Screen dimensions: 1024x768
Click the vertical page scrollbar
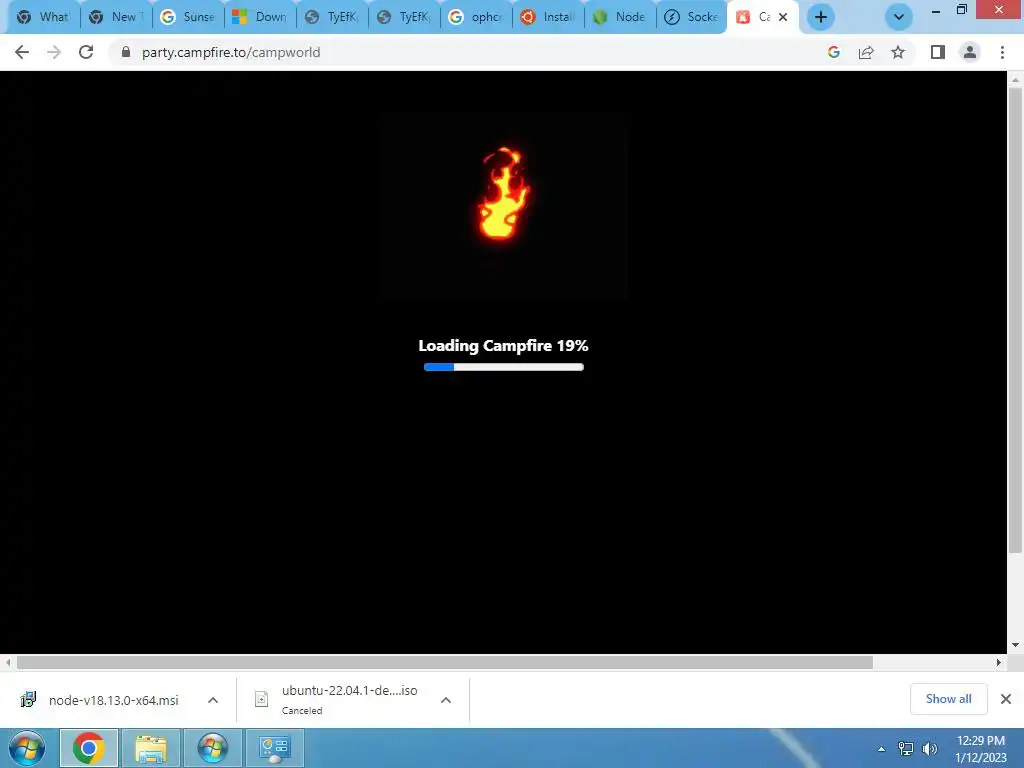coord(1015,320)
